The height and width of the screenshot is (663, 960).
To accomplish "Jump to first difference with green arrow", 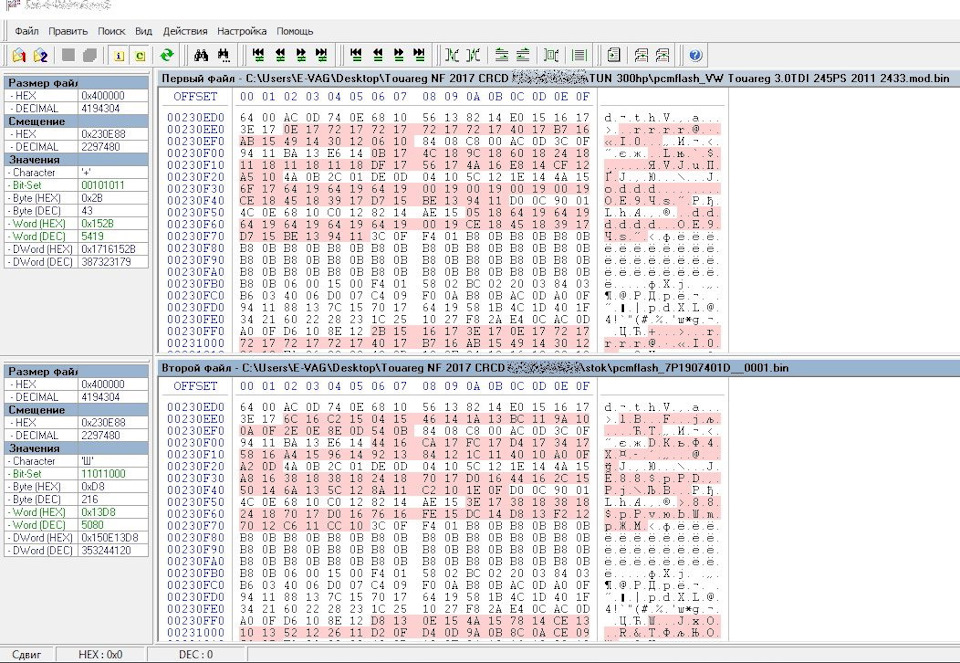I will point(258,55).
